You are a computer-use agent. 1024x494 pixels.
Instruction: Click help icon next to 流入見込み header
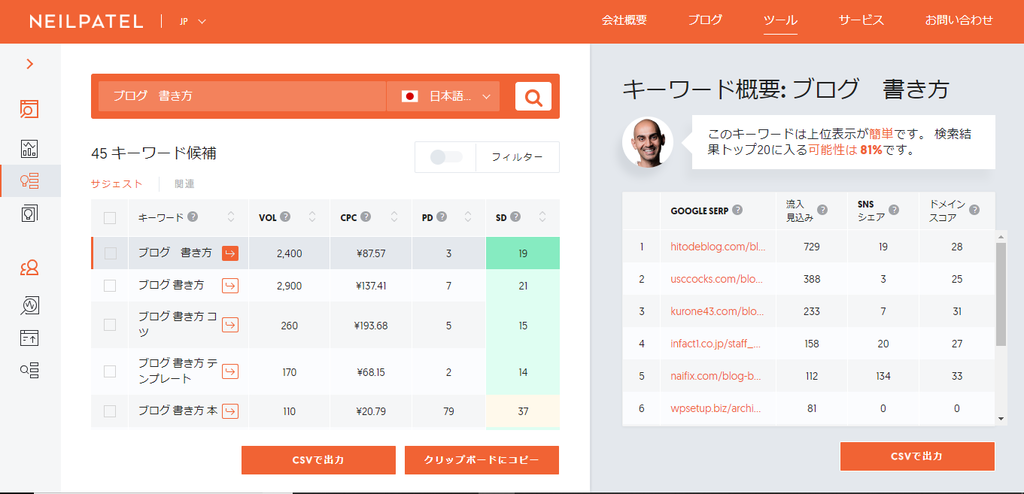point(822,210)
